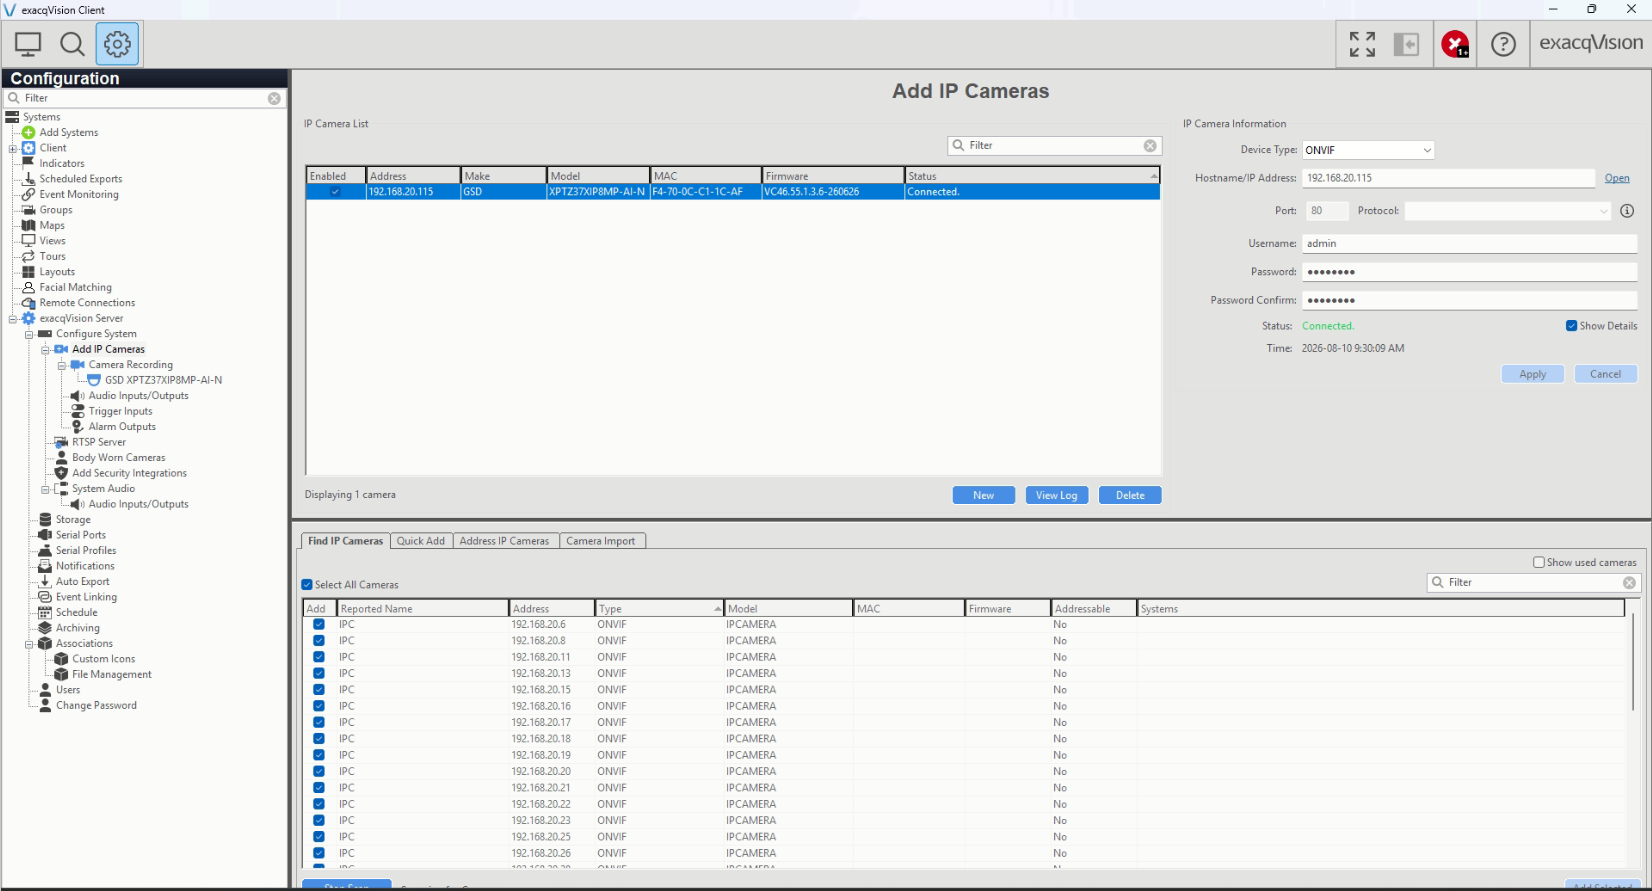
Task: Open Alarm Outputs item
Action: (122, 427)
